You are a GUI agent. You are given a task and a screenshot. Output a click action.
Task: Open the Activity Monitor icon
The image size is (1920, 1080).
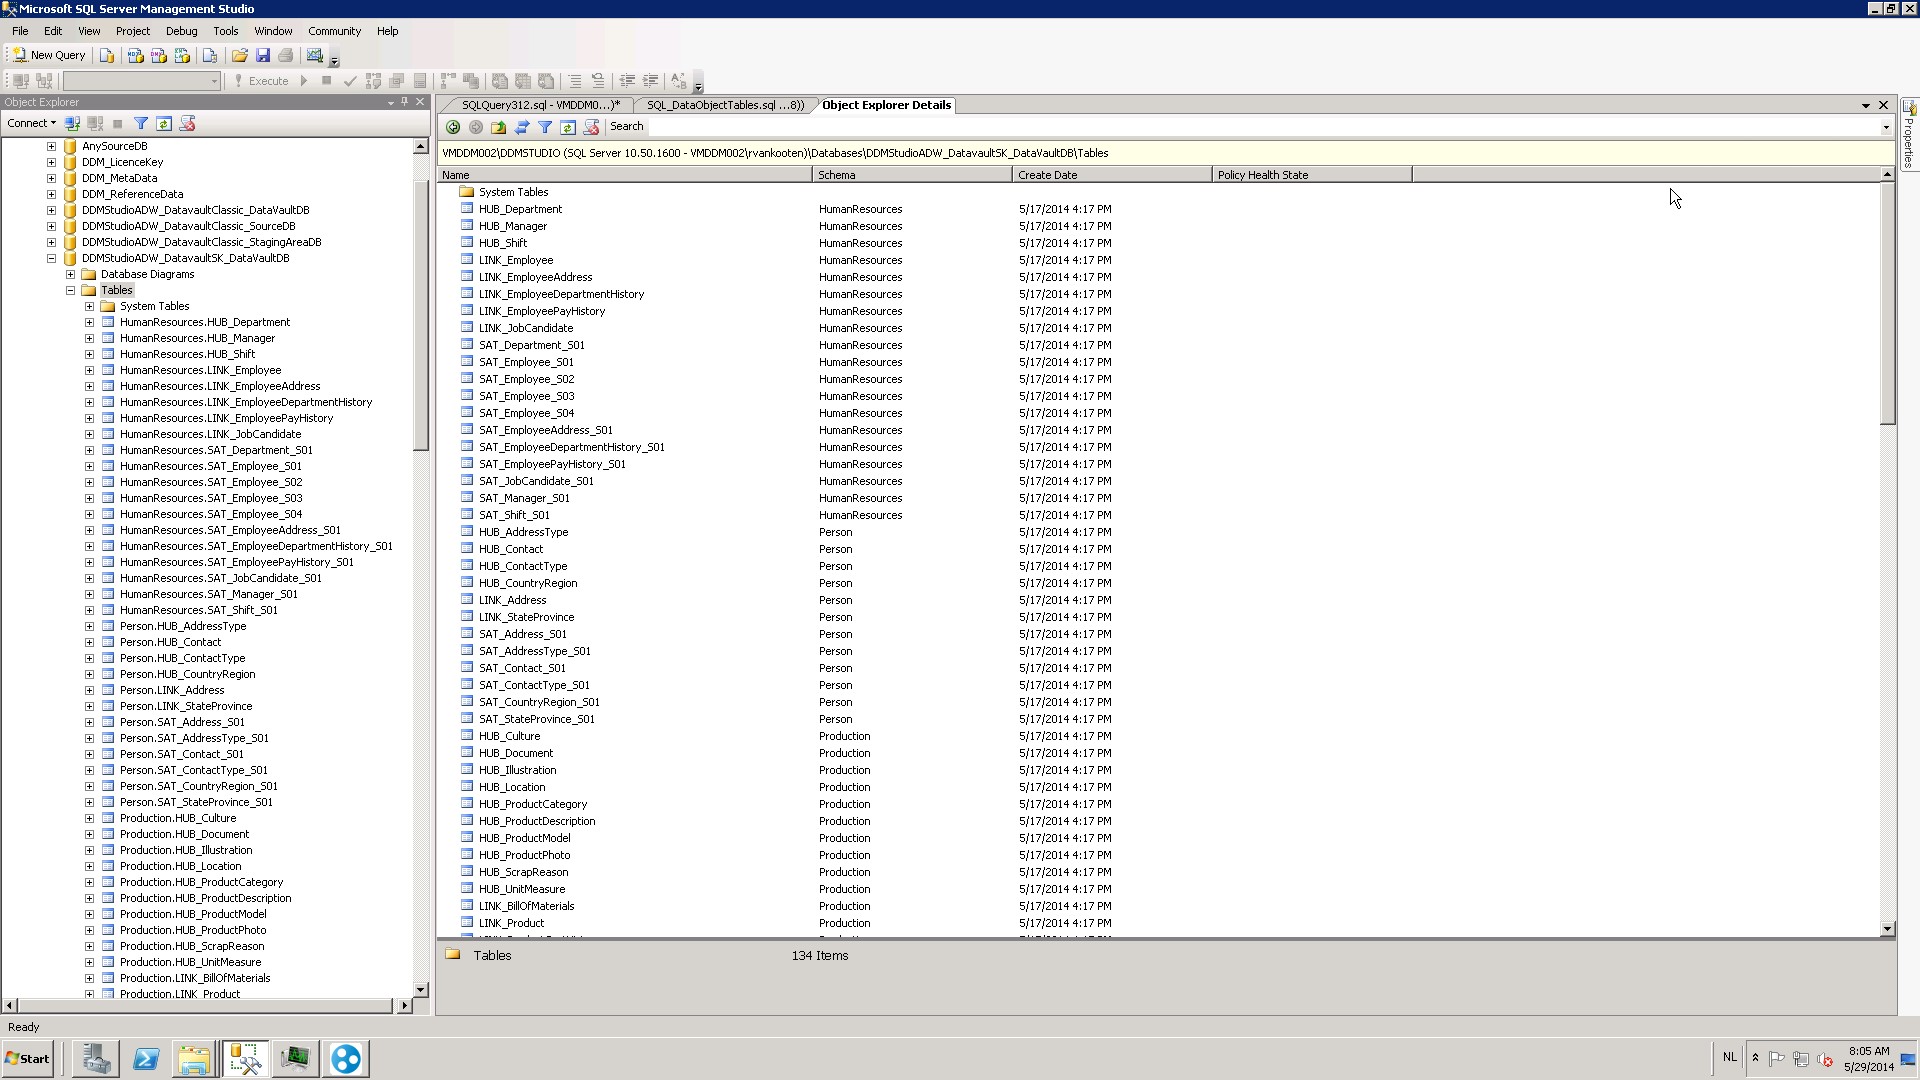click(315, 55)
